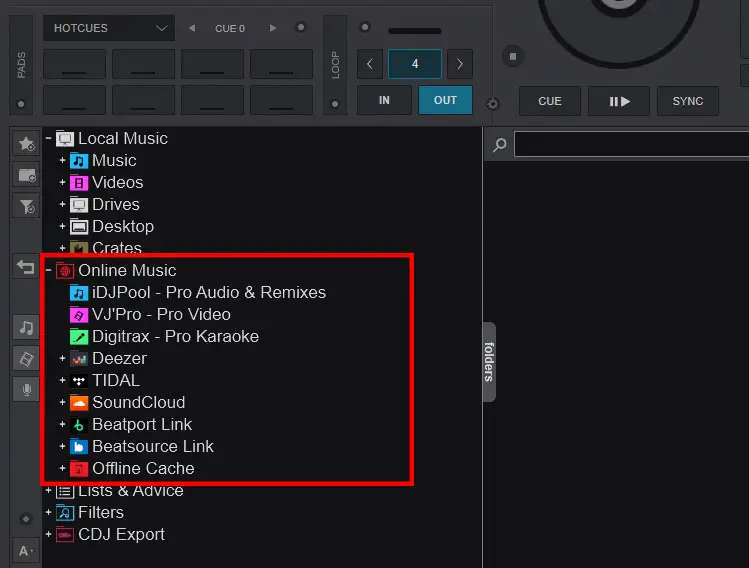The width and height of the screenshot is (749, 568).
Task: Toggle the dot above loop size
Action: click(x=365, y=27)
